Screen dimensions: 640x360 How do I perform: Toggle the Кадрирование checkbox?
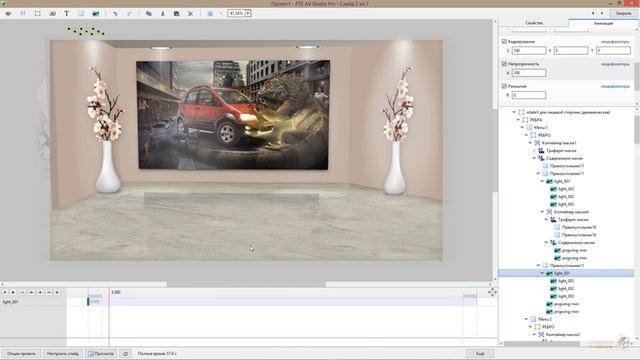click(x=504, y=42)
